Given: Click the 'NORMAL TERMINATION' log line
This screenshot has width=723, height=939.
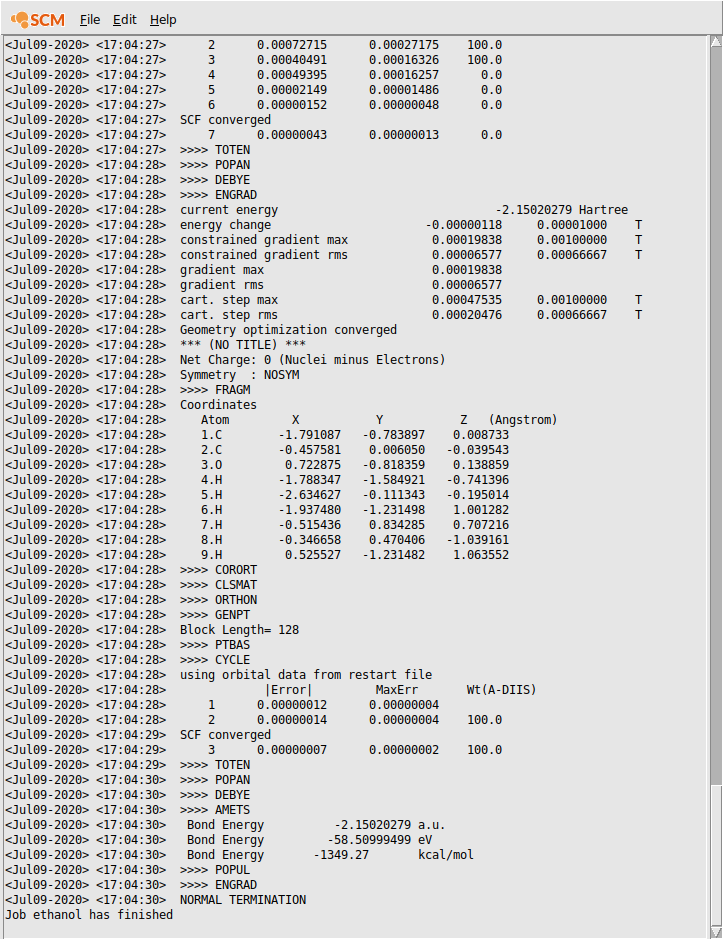Looking at the screenshot, I should (x=243, y=900).
